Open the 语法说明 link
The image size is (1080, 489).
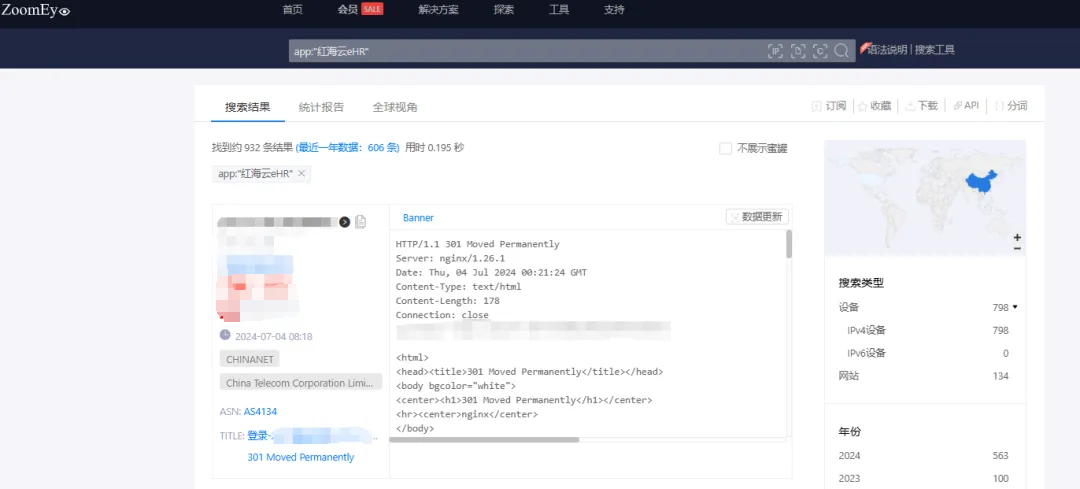point(887,50)
